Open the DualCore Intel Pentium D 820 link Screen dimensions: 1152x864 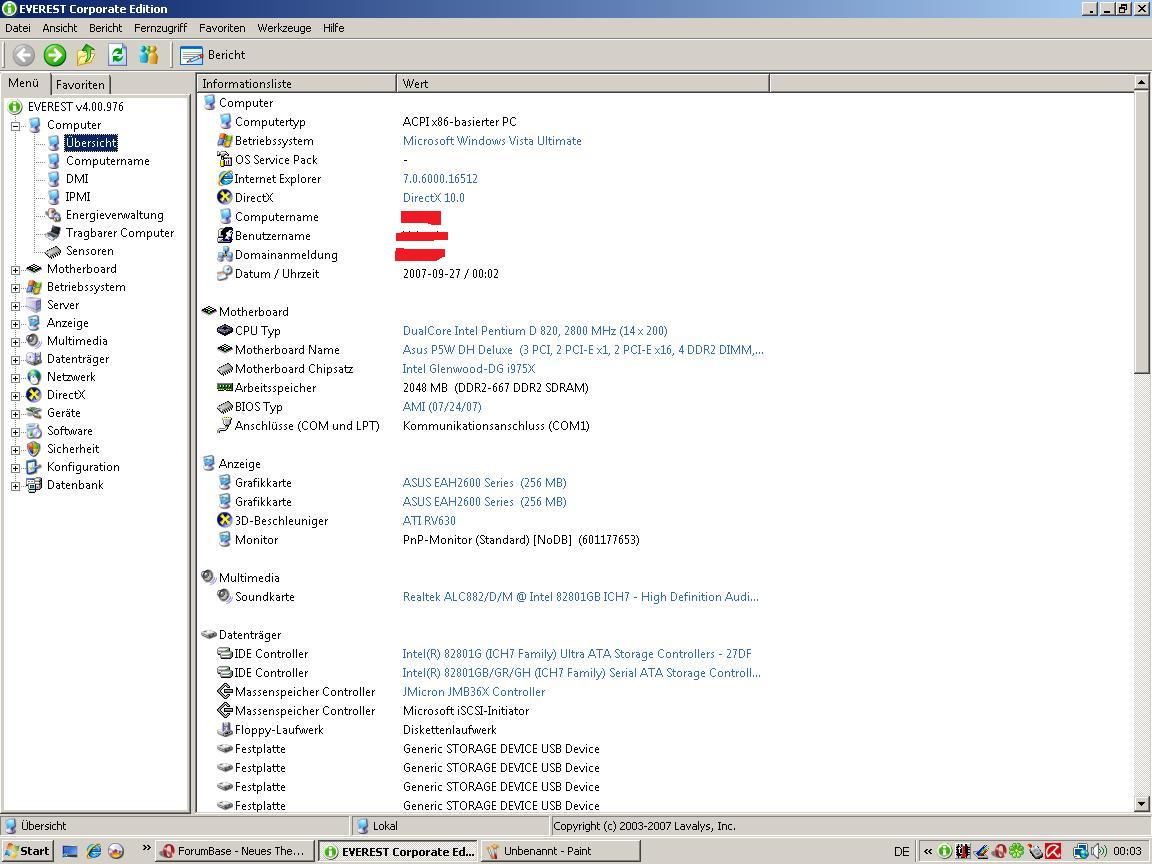[x=535, y=331]
